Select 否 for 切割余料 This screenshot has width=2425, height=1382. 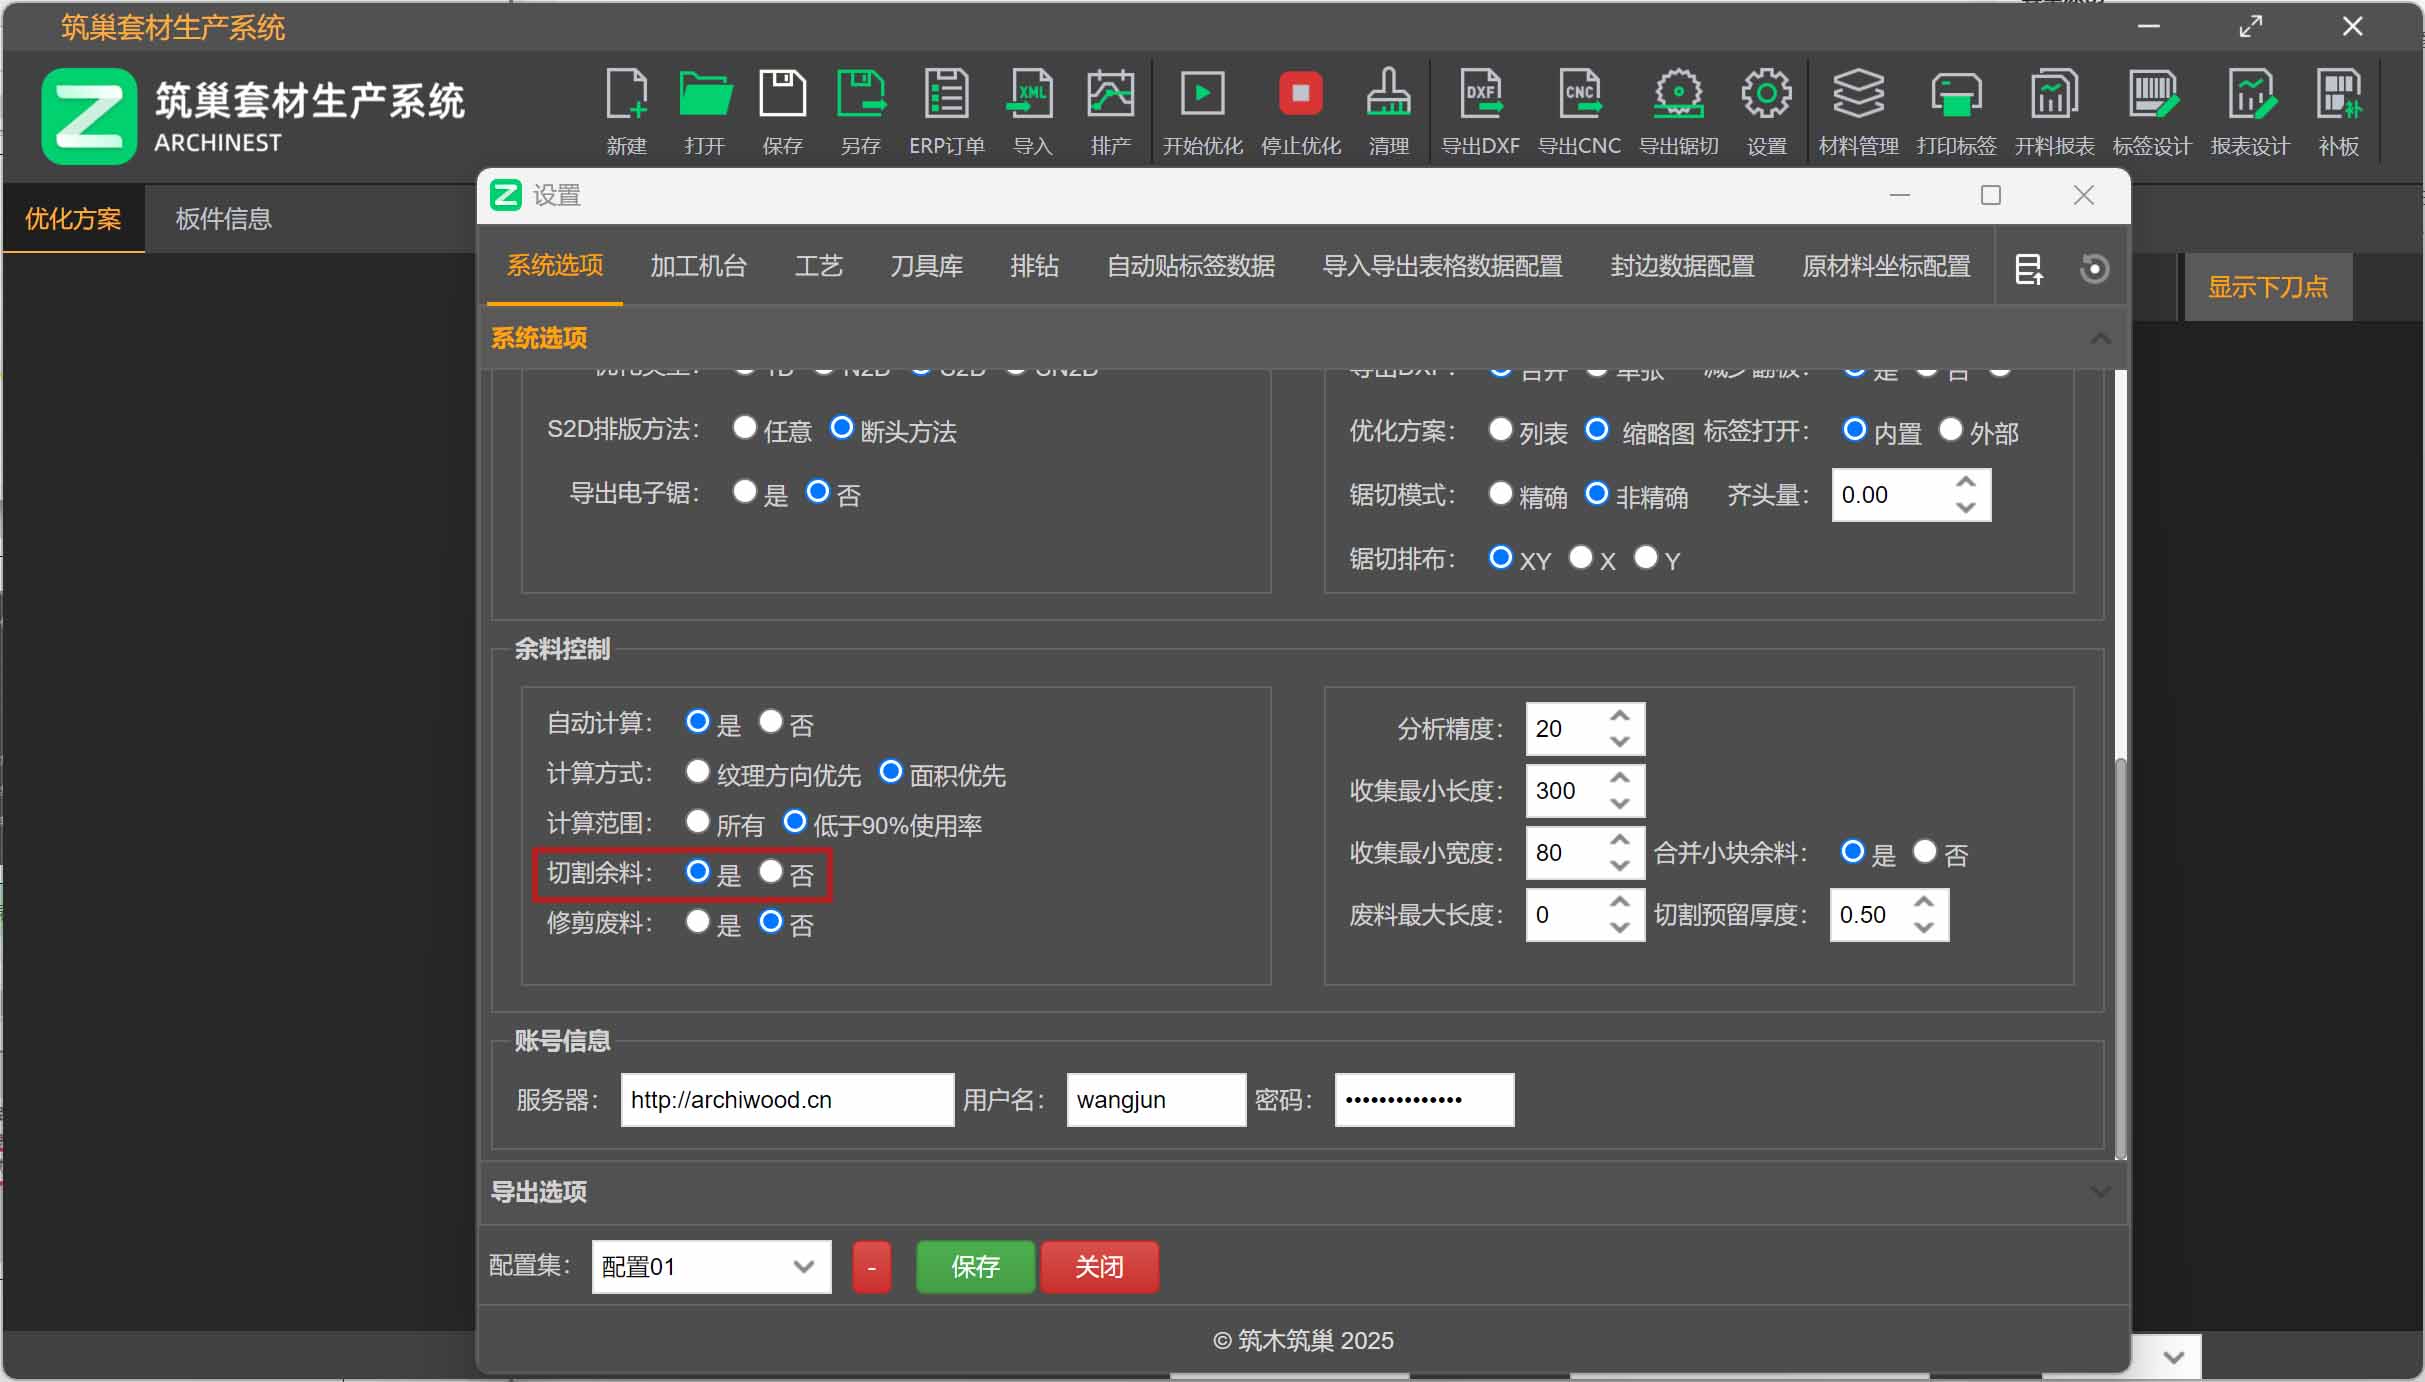(771, 872)
